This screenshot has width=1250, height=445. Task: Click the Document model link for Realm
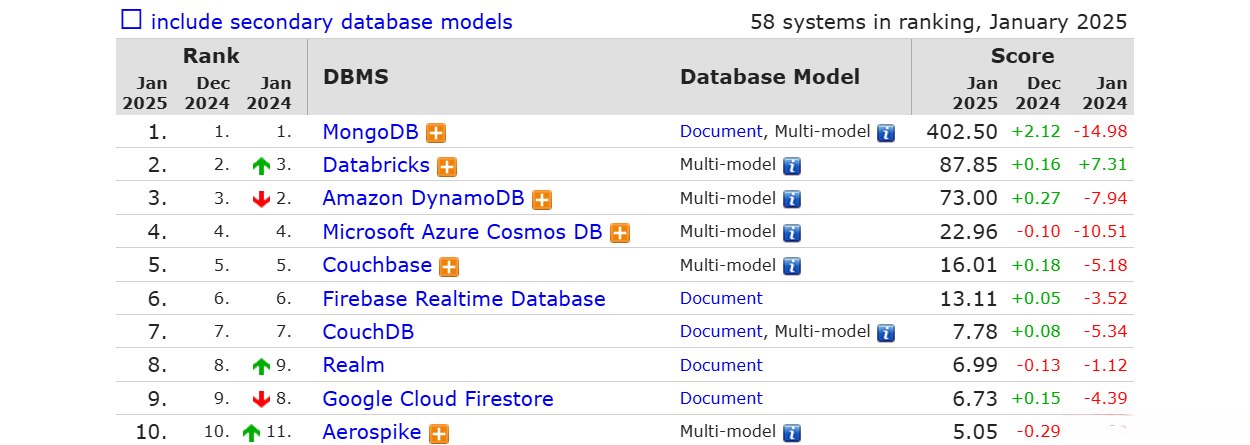[721, 365]
